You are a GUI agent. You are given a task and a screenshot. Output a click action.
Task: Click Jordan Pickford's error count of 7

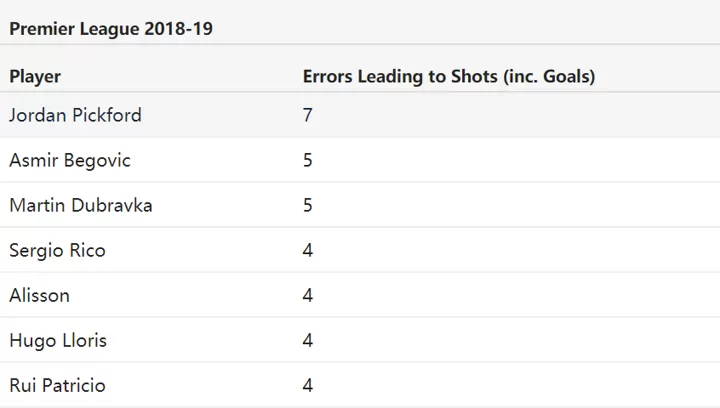pyautogui.click(x=308, y=115)
